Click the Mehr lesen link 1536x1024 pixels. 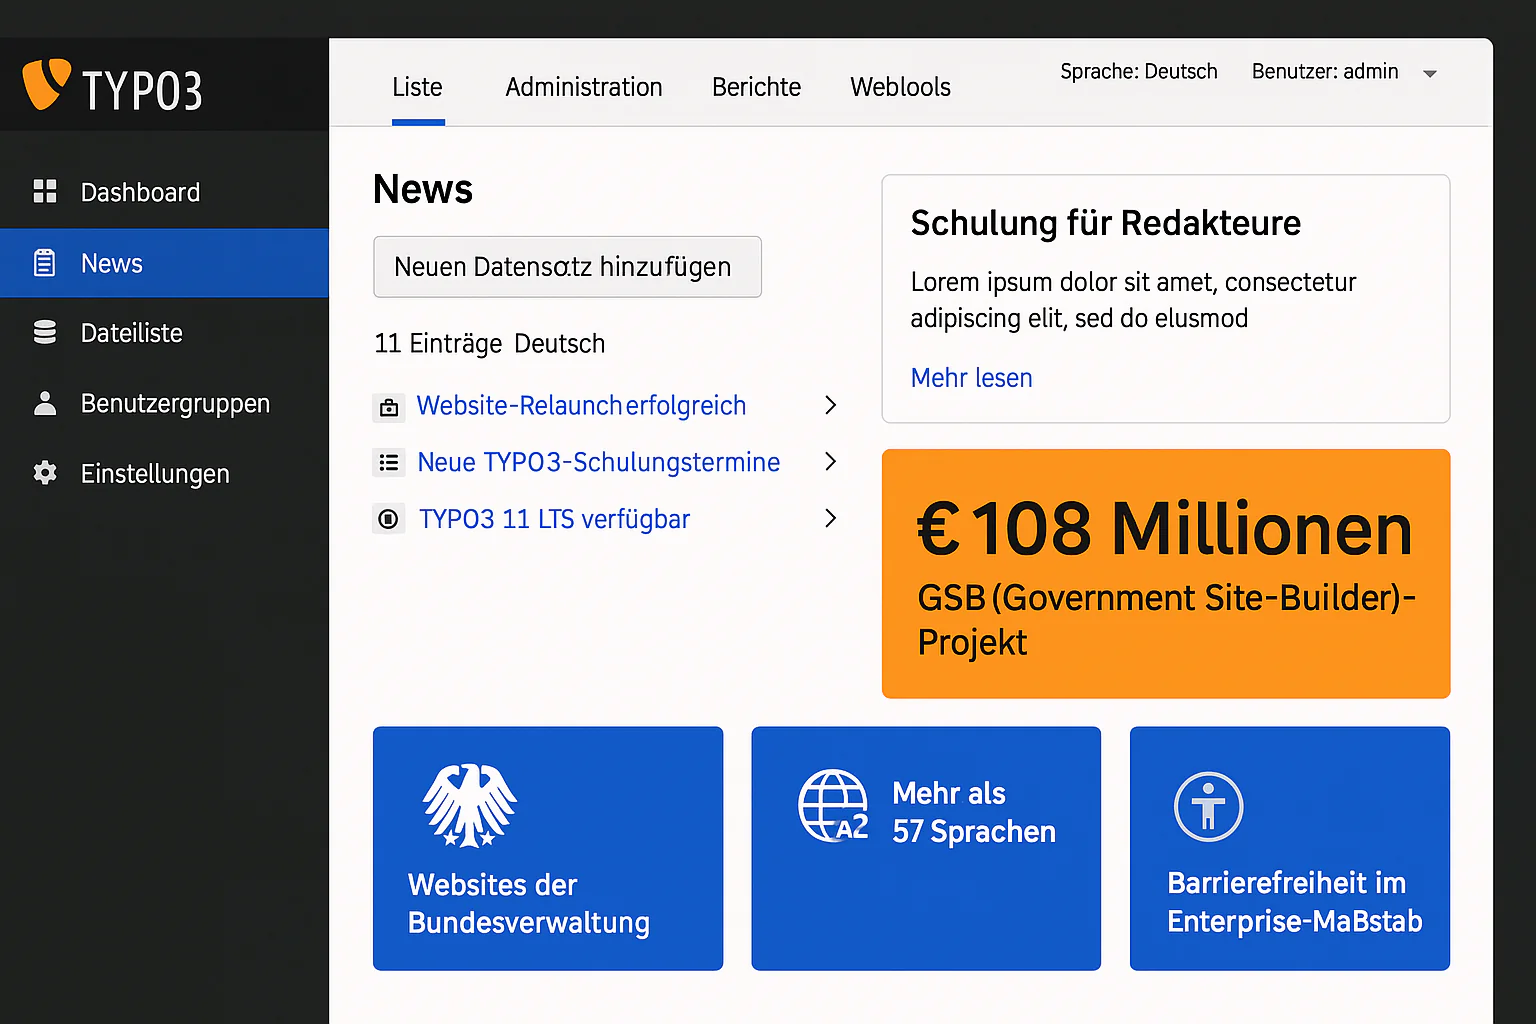click(971, 378)
